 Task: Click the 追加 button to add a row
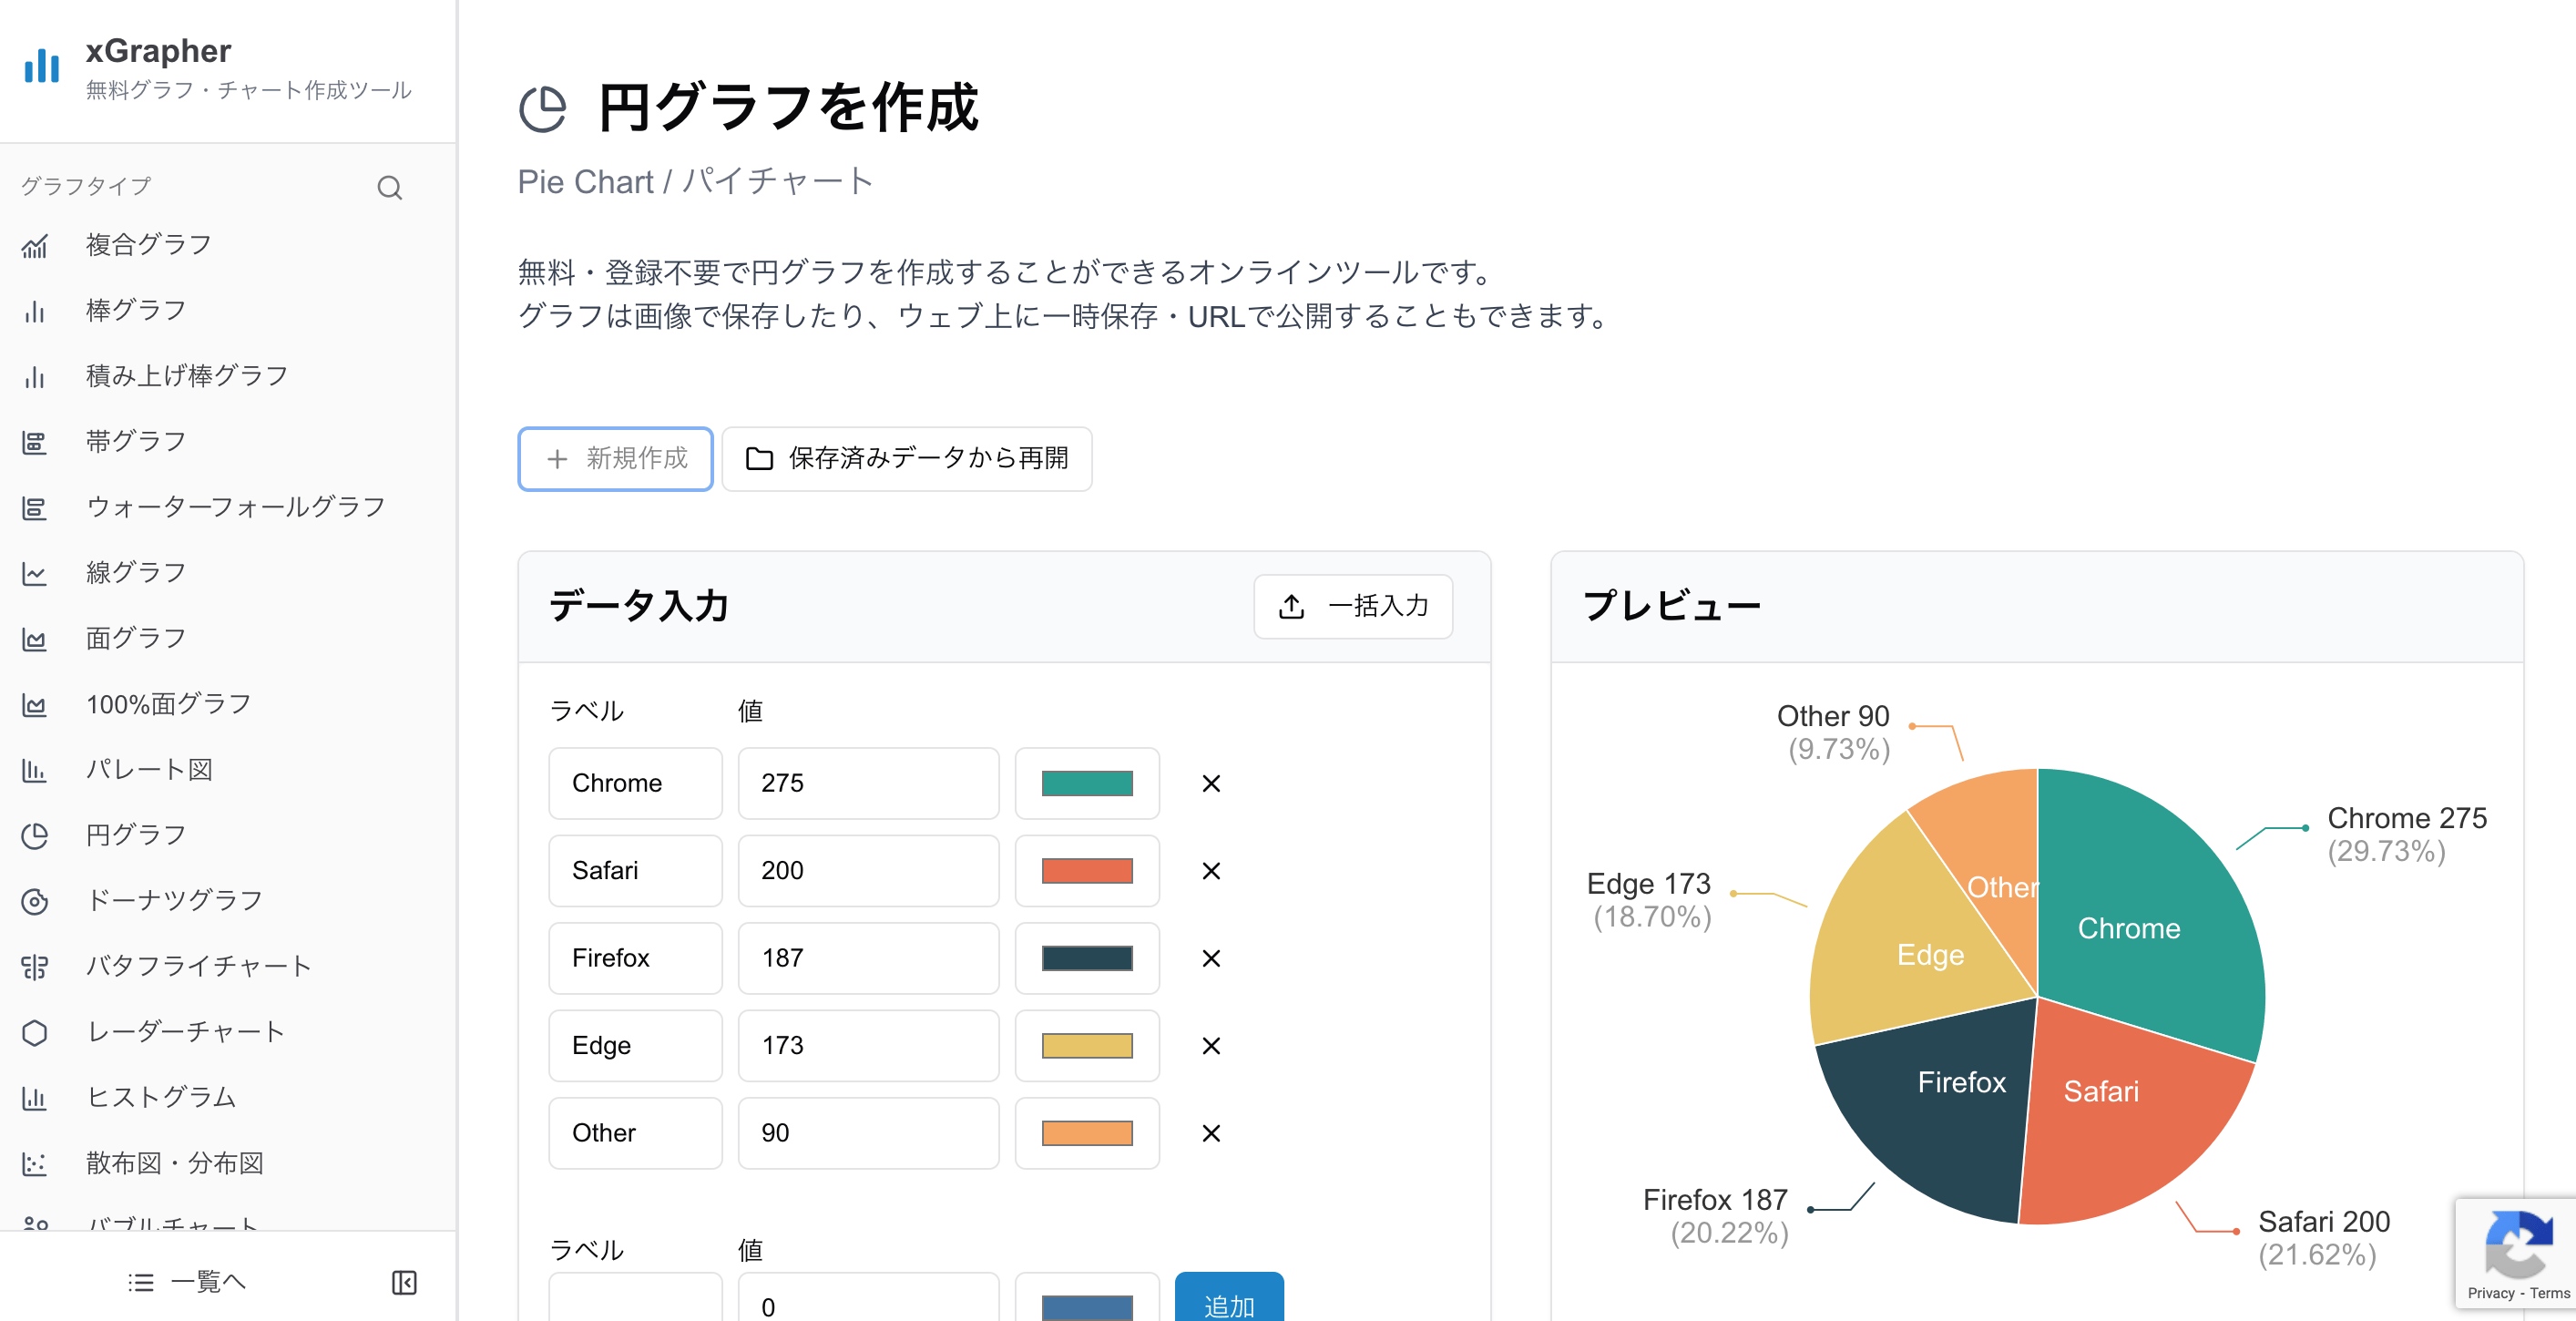1228,1305
